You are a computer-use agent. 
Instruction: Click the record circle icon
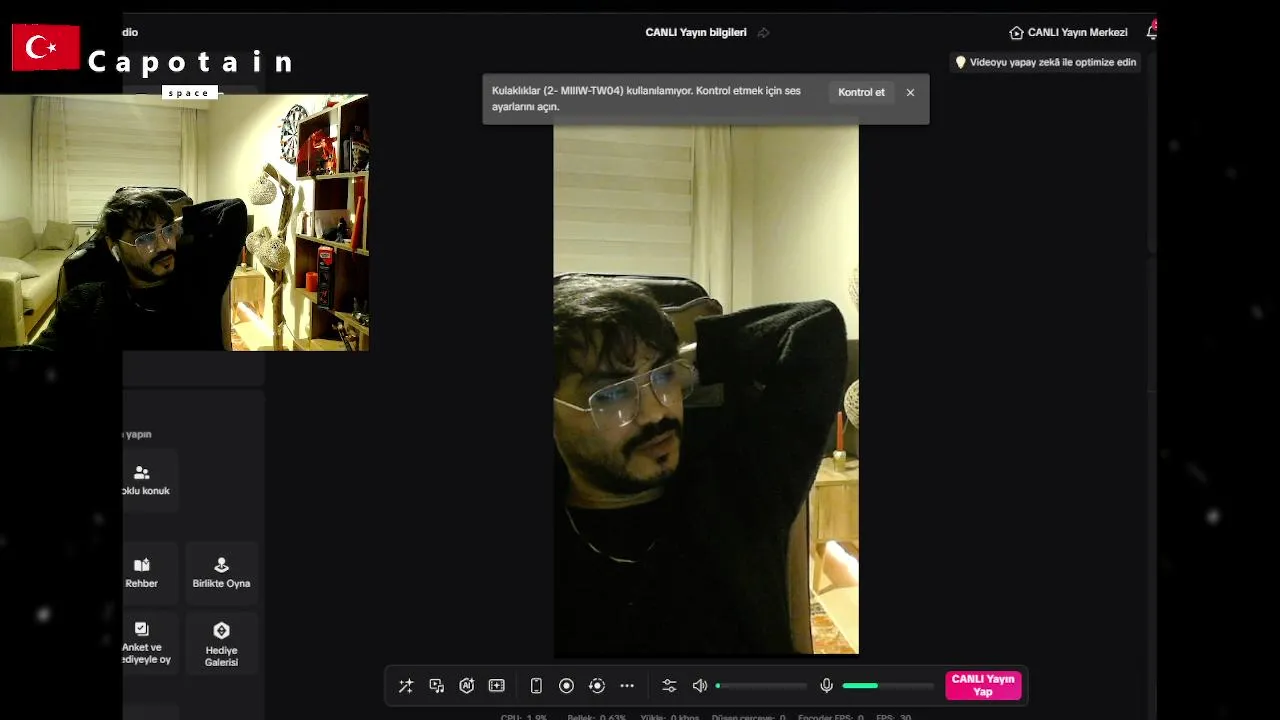tap(566, 686)
